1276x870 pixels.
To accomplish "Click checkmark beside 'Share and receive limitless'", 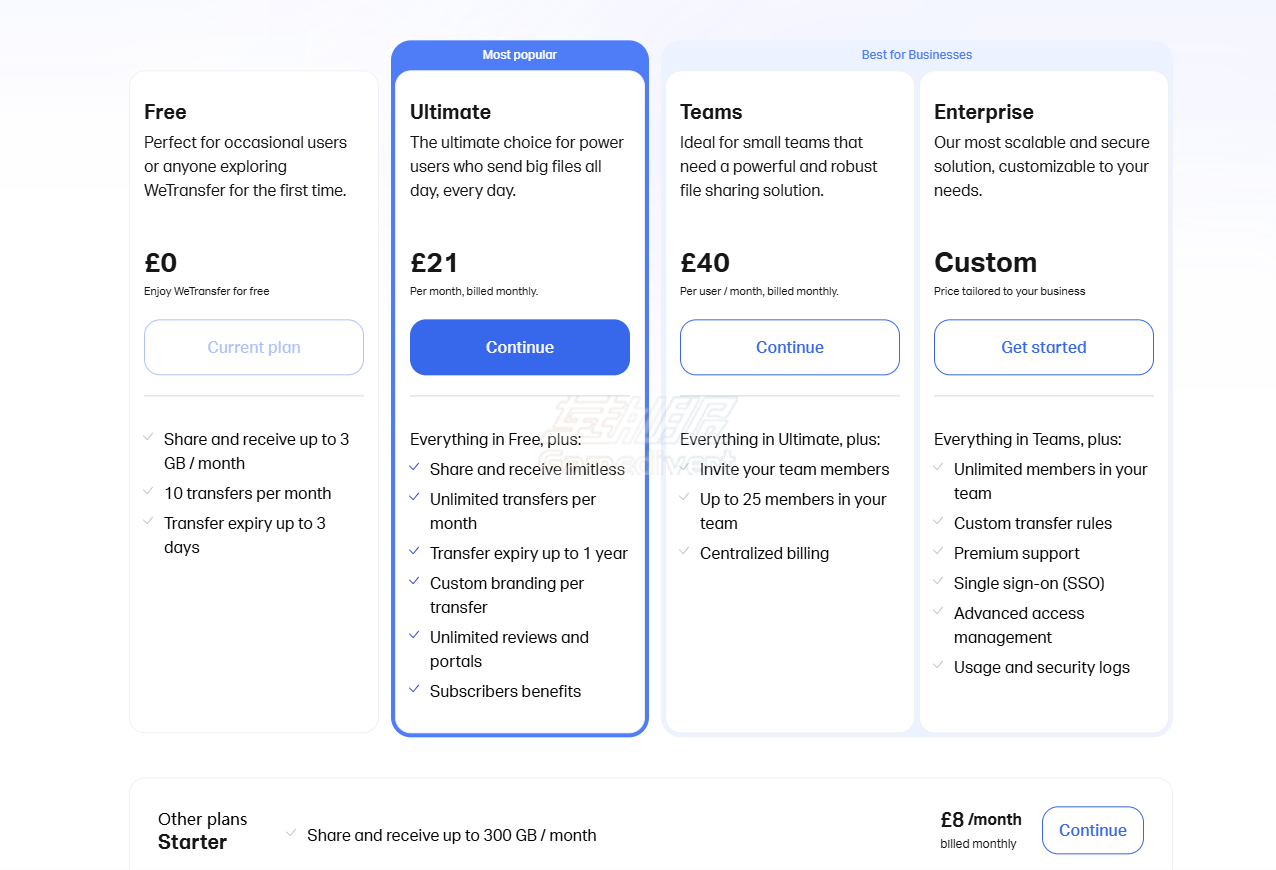I will tap(414, 467).
